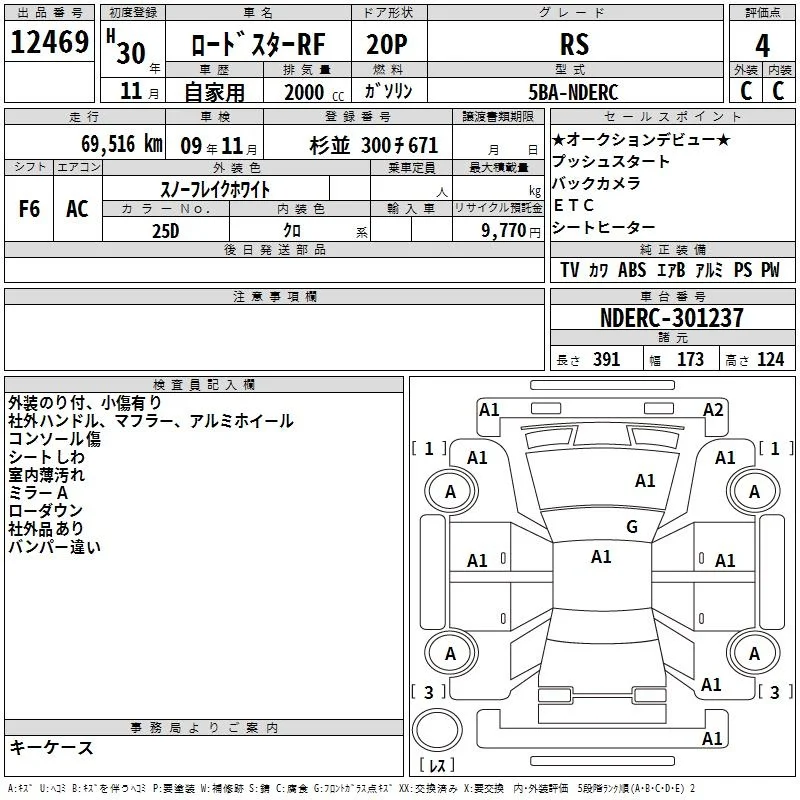Select the displacement value 2000 cc
Viewport: 800px width, 800px height.
pyautogui.click(x=314, y=93)
